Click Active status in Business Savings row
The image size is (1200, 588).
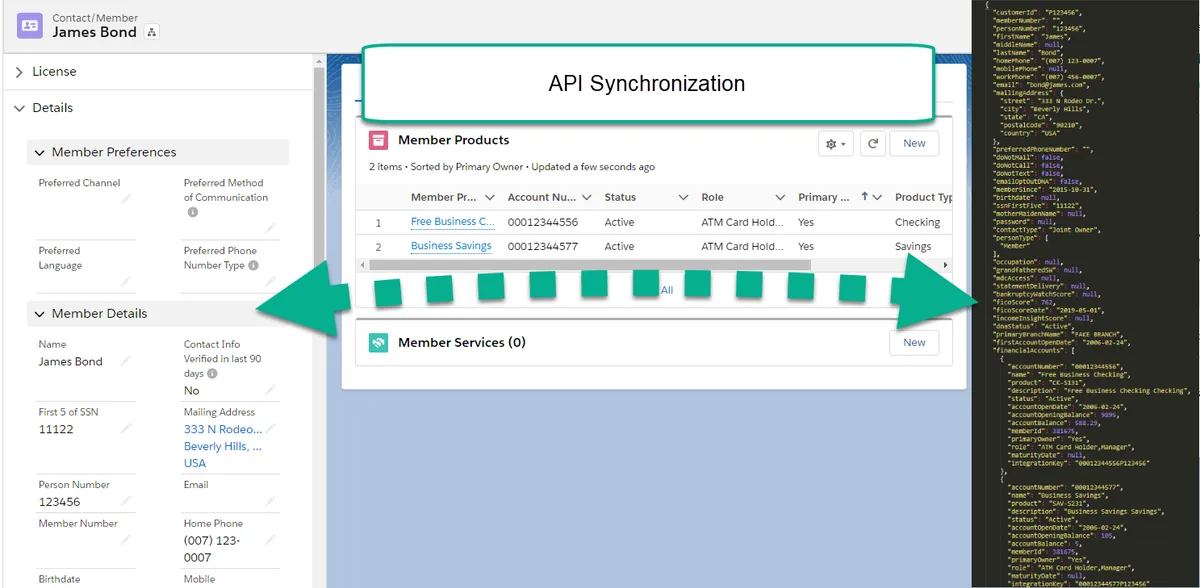point(619,246)
